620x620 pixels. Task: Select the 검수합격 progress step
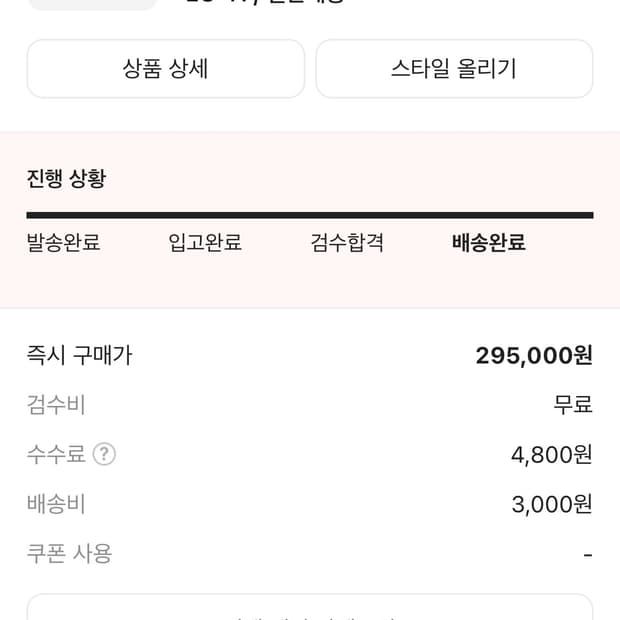(347, 243)
